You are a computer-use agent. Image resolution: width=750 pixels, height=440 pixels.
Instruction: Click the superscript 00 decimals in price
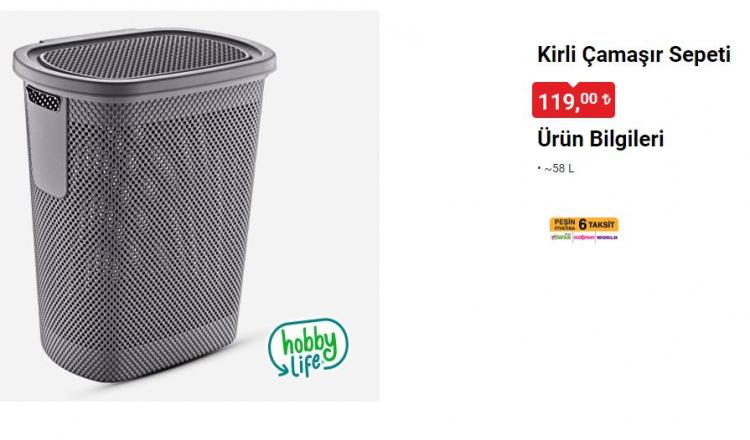[588, 99]
